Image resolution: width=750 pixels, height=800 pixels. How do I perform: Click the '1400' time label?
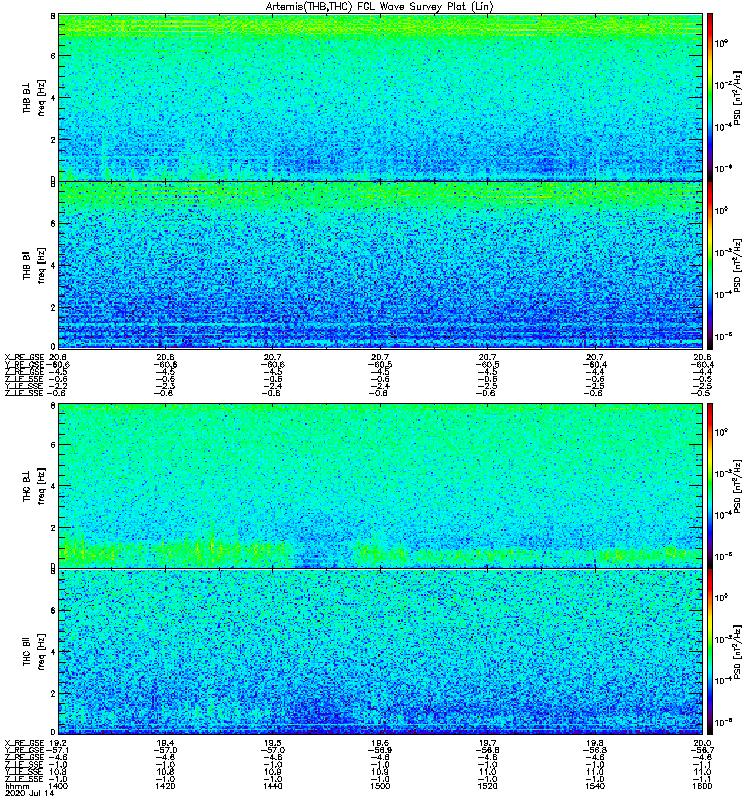pos(59,786)
